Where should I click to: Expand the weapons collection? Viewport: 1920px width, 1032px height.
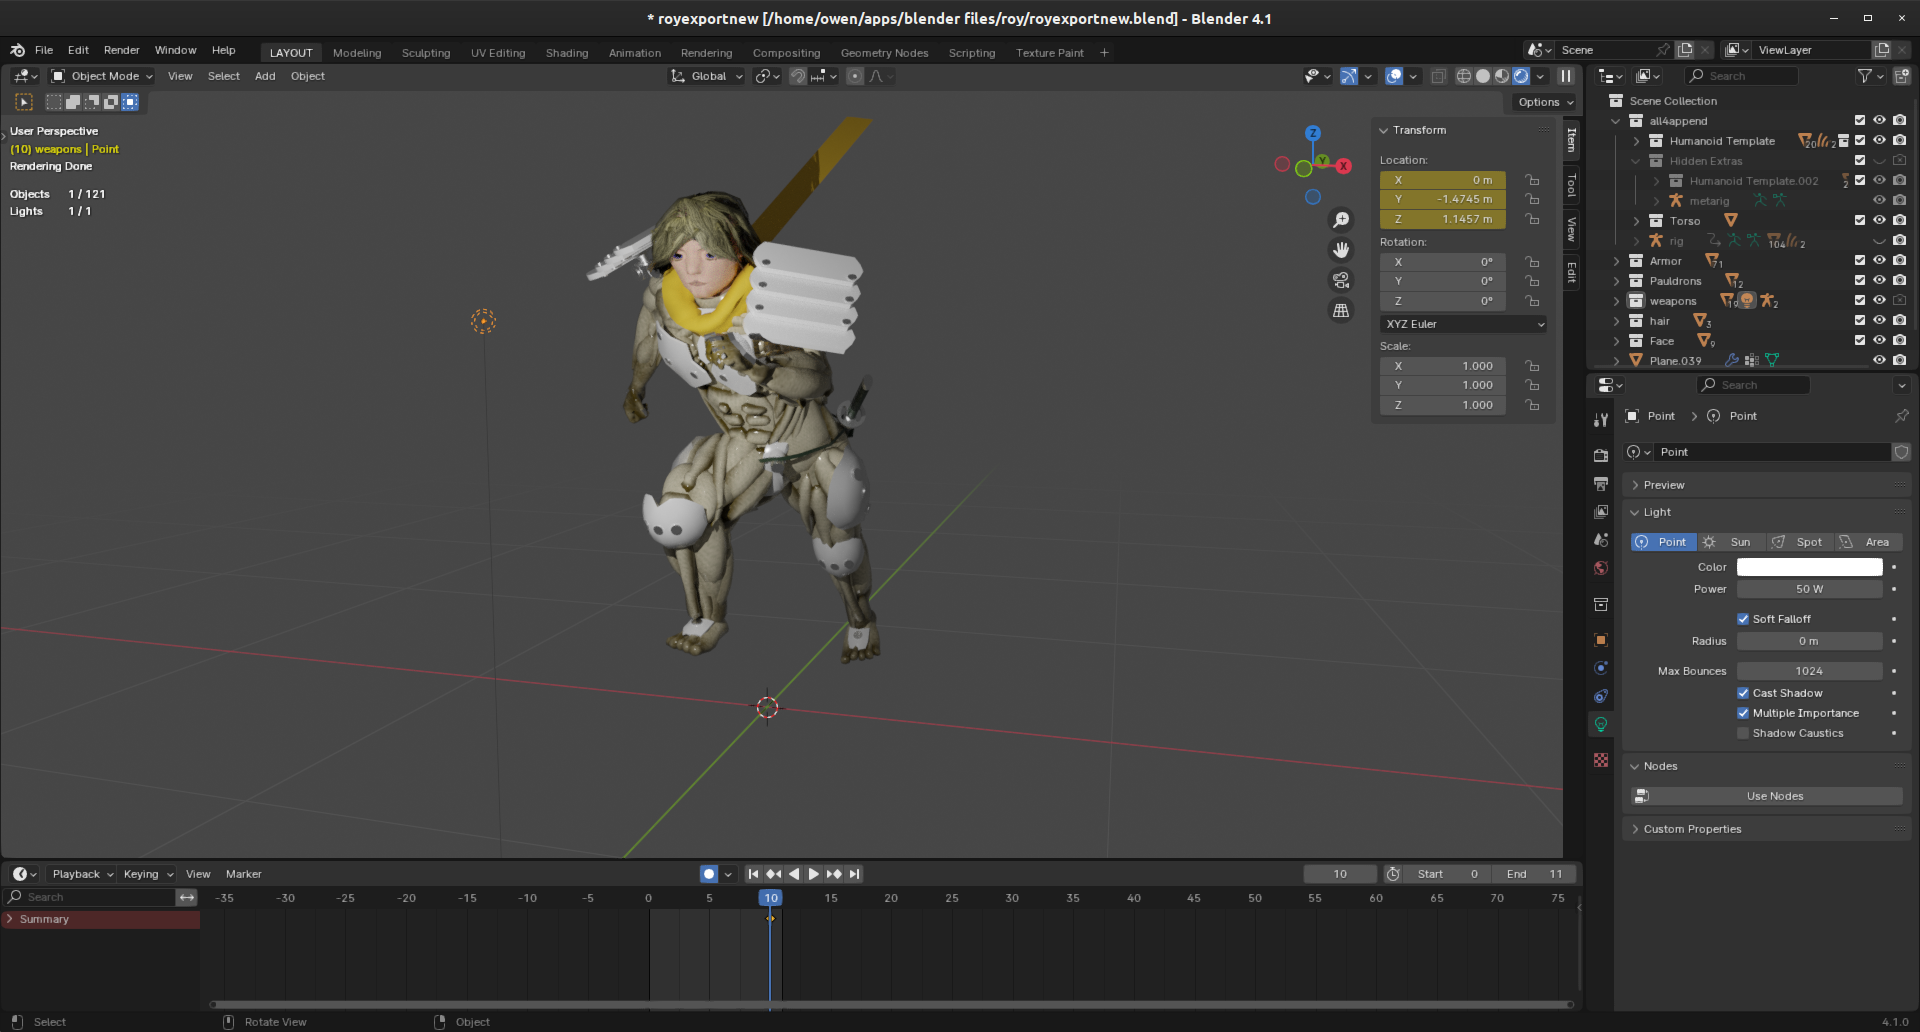1616,301
